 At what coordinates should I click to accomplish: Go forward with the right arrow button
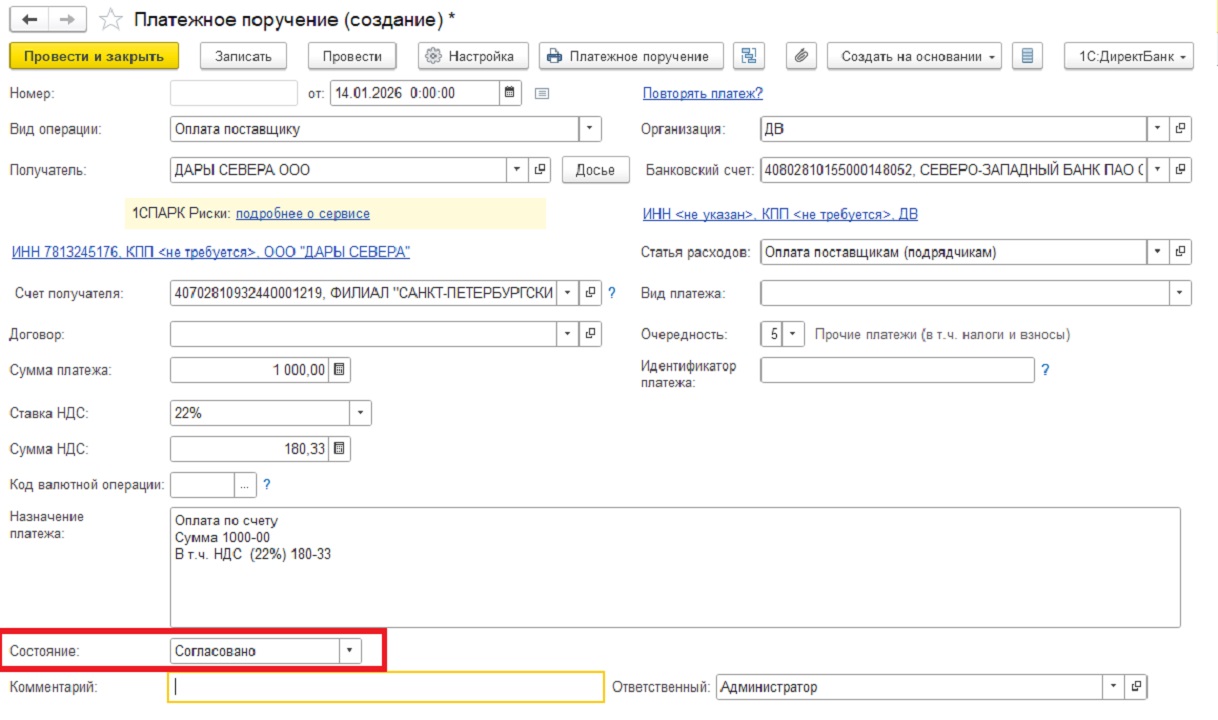click(68, 19)
